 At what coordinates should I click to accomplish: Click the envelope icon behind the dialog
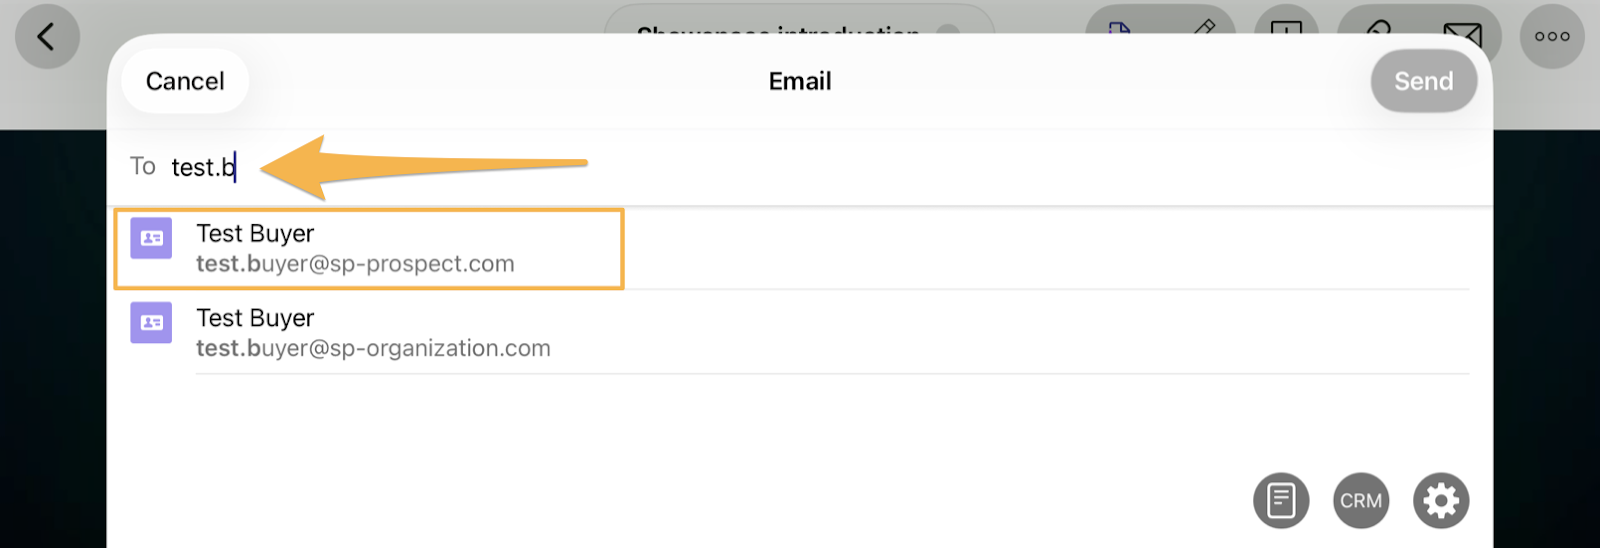[x=1462, y=32]
